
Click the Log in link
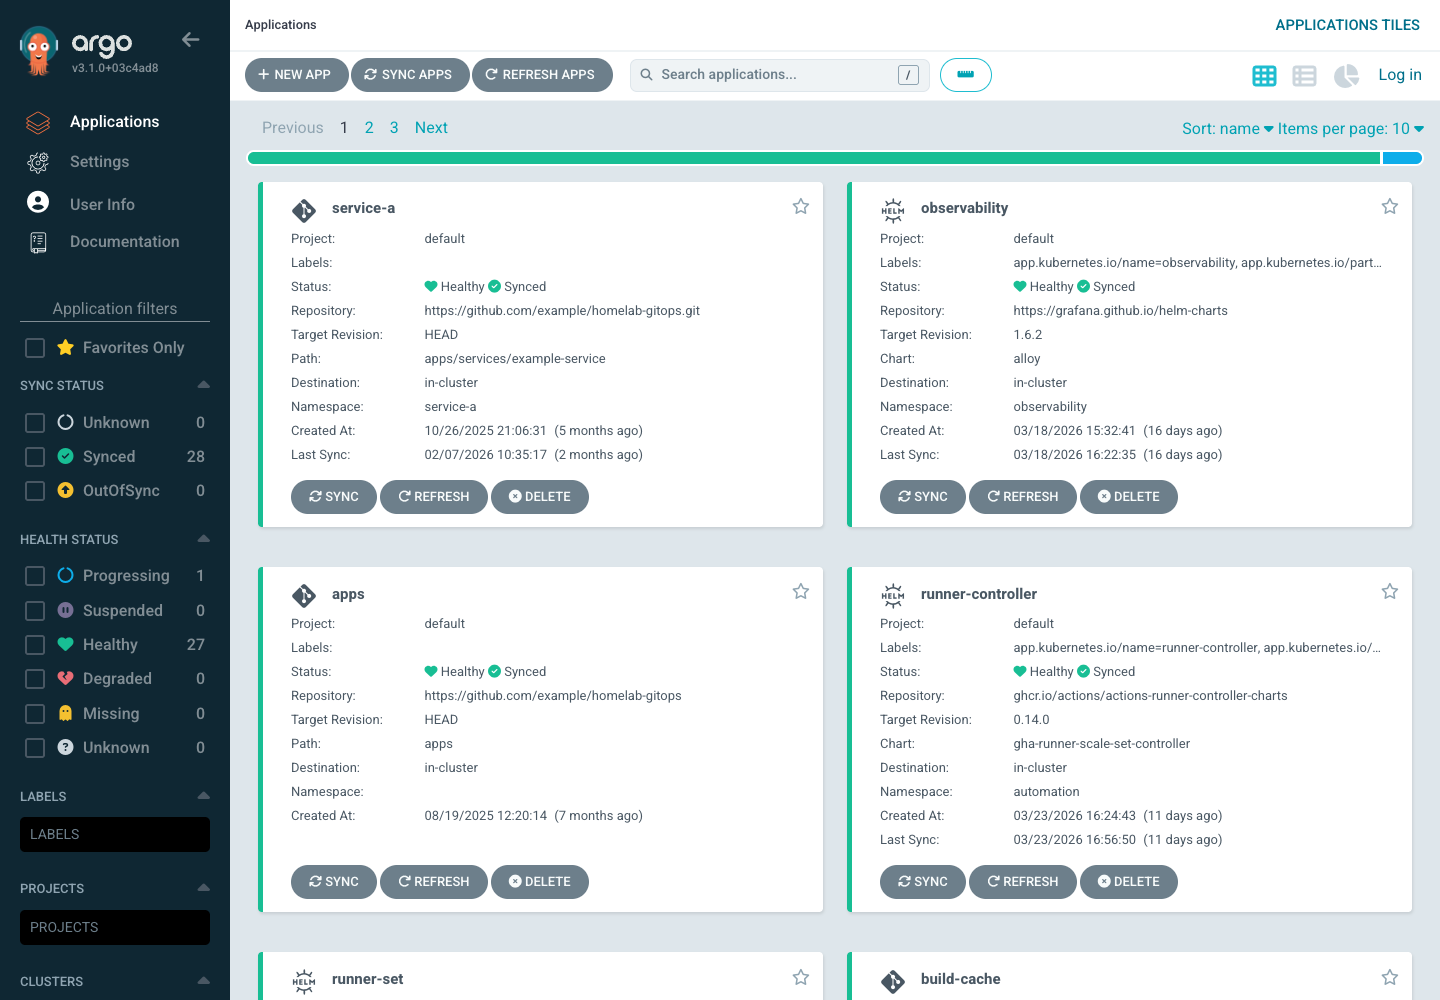pos(1400,75)
